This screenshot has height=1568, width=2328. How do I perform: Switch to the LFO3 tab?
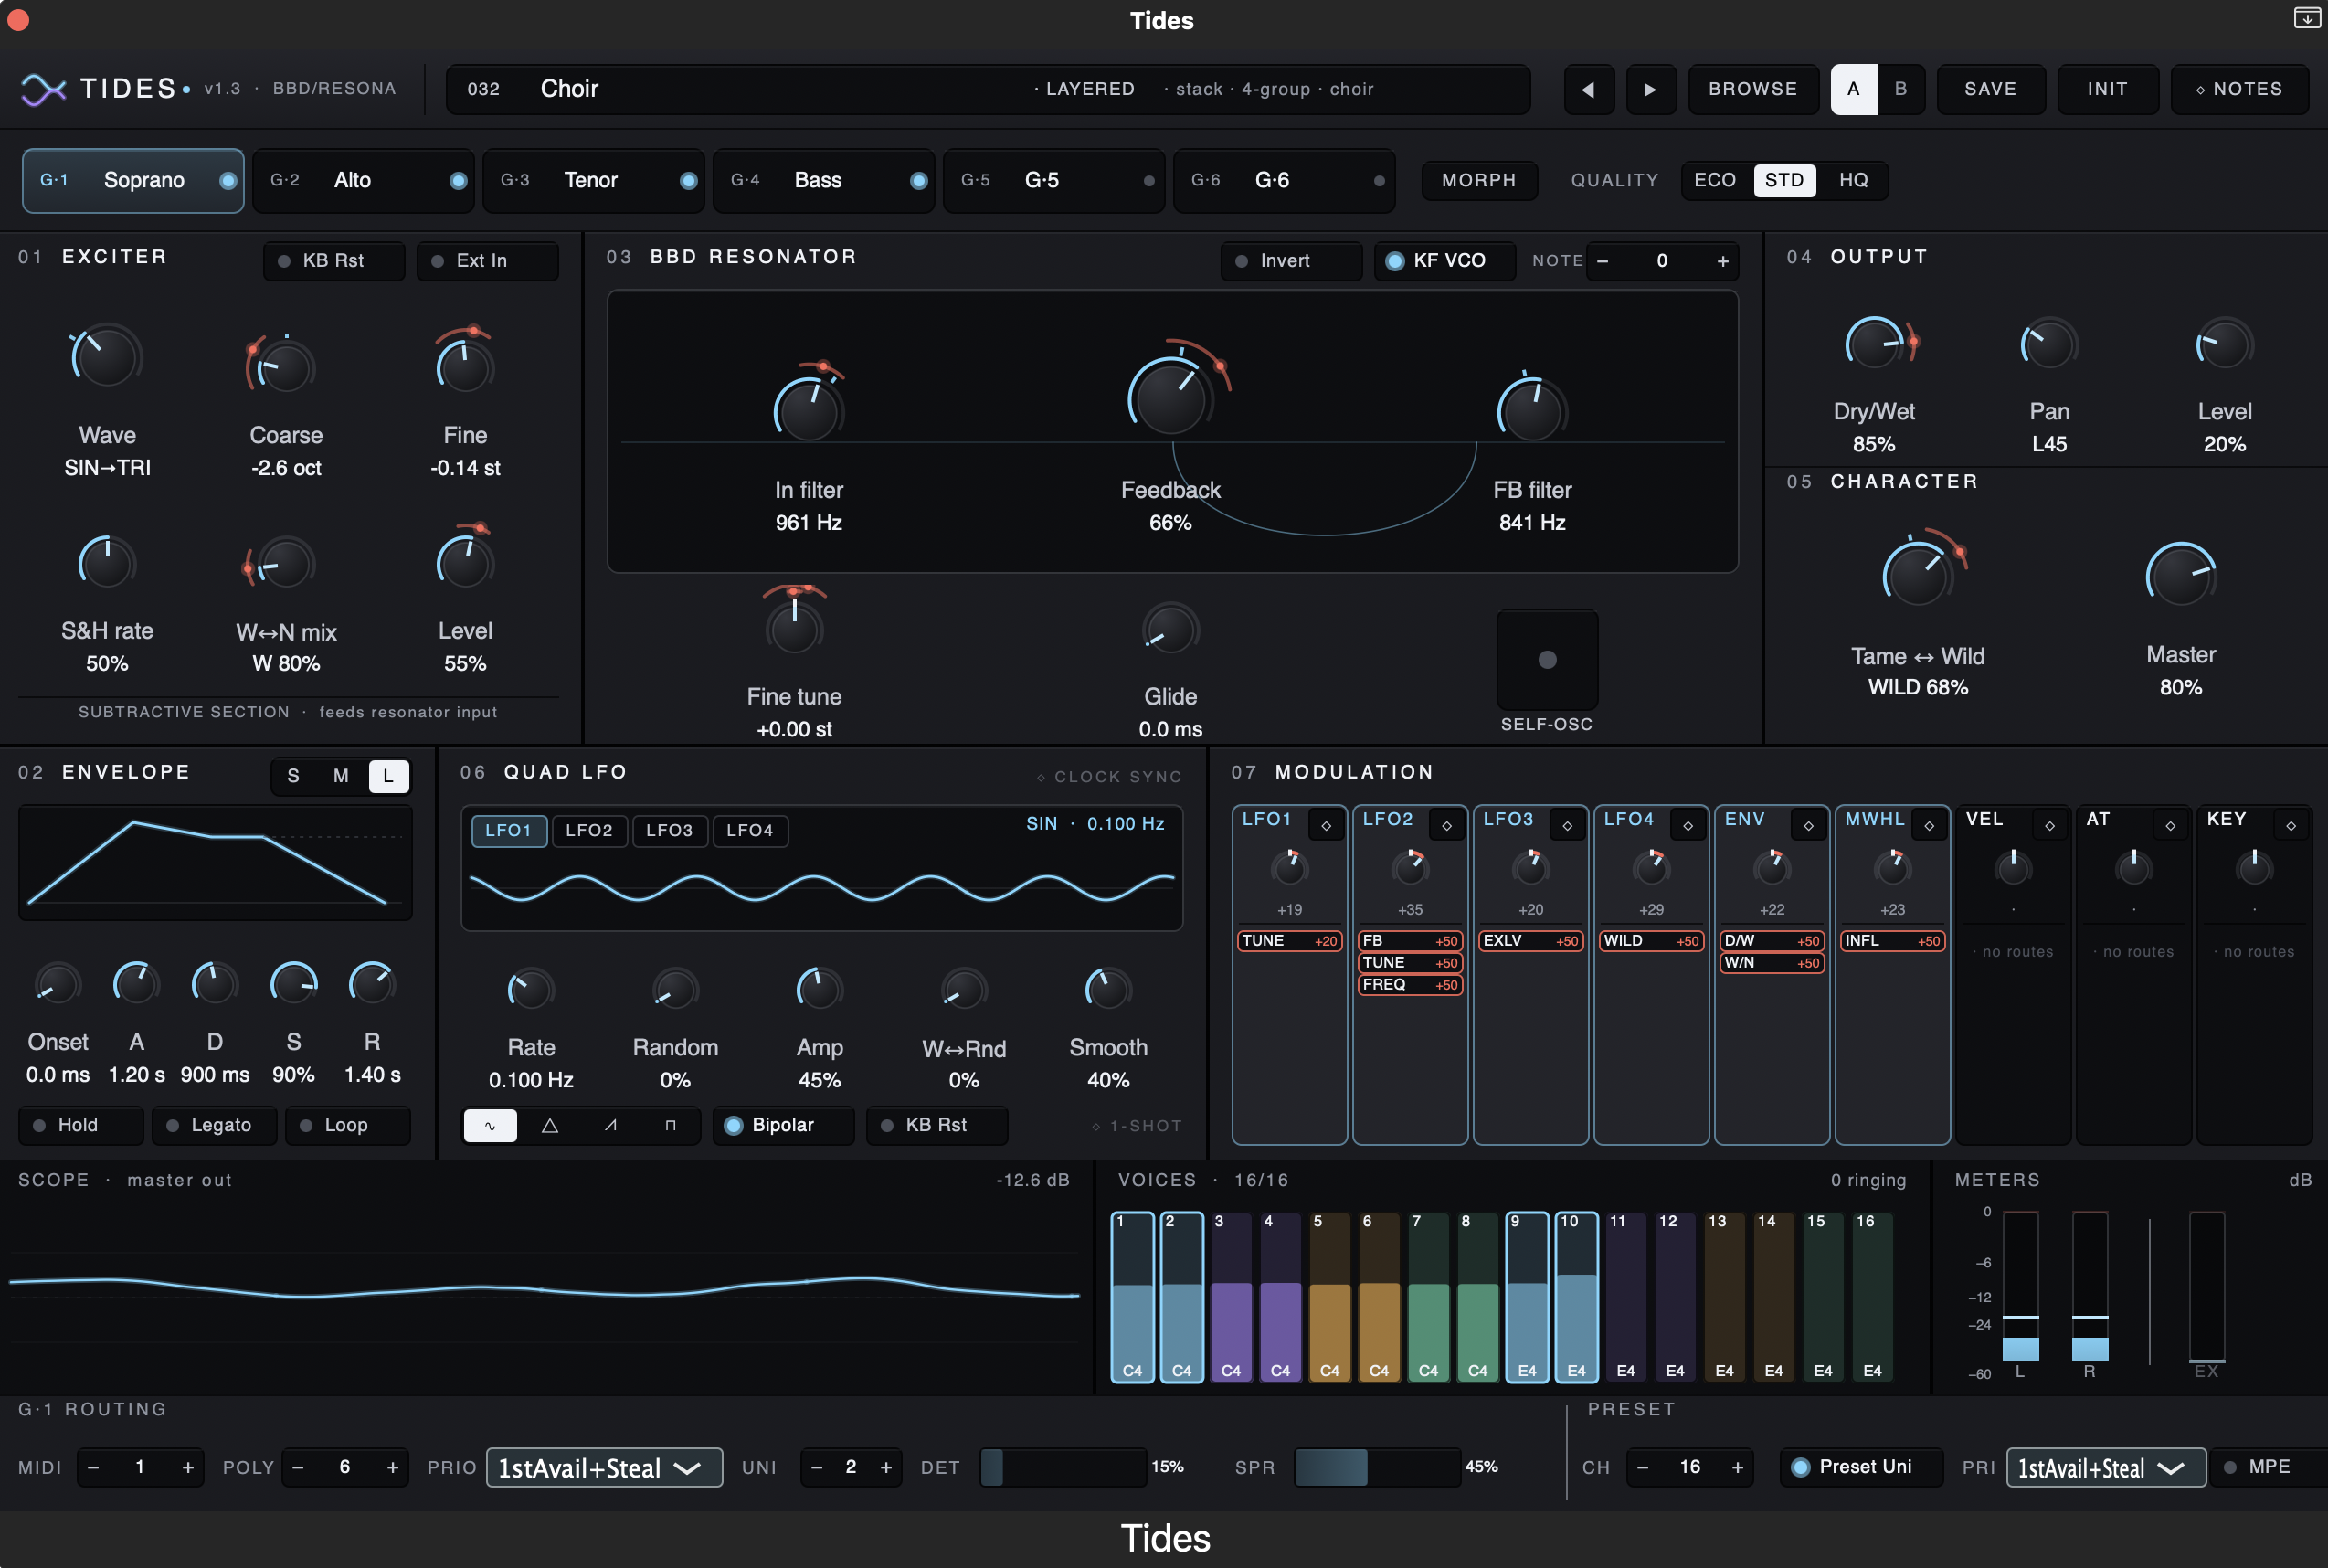(669, 830)
